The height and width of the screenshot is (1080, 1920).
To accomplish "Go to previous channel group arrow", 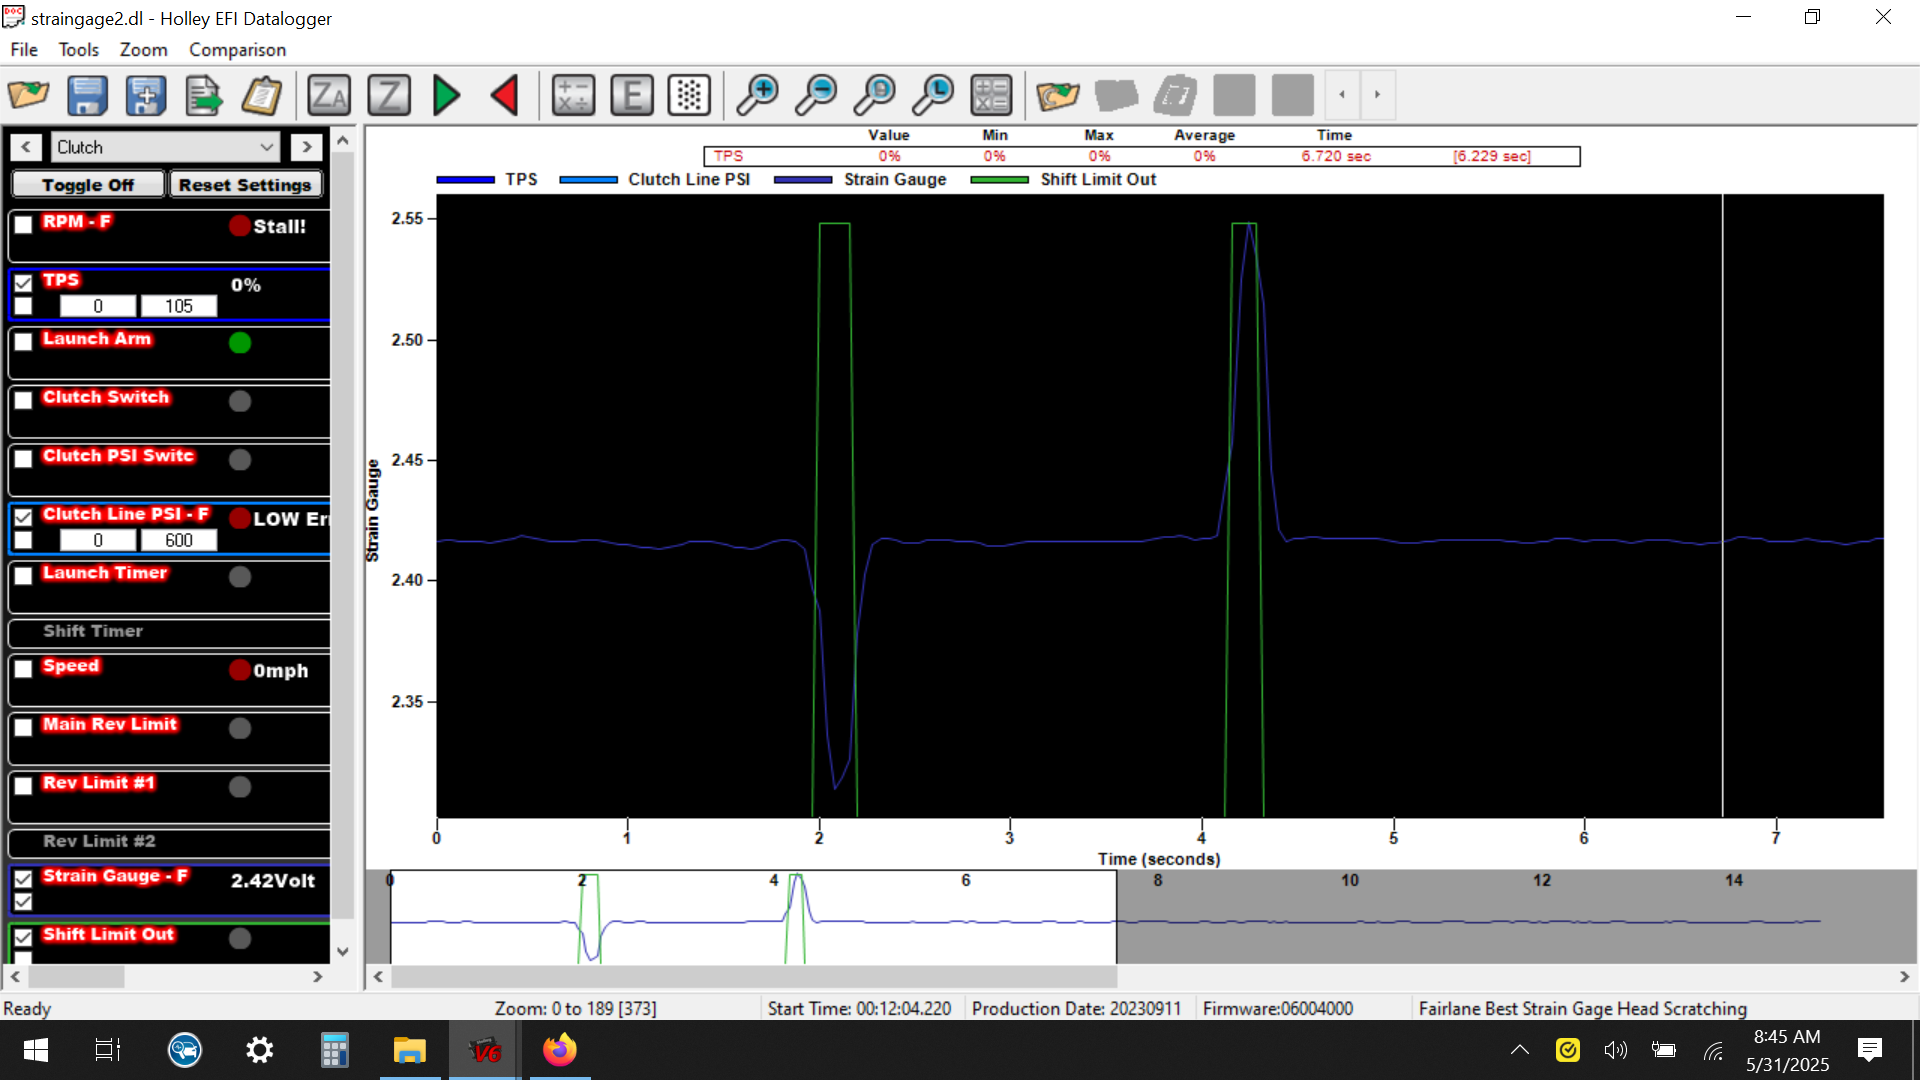I will coord(26,147).
